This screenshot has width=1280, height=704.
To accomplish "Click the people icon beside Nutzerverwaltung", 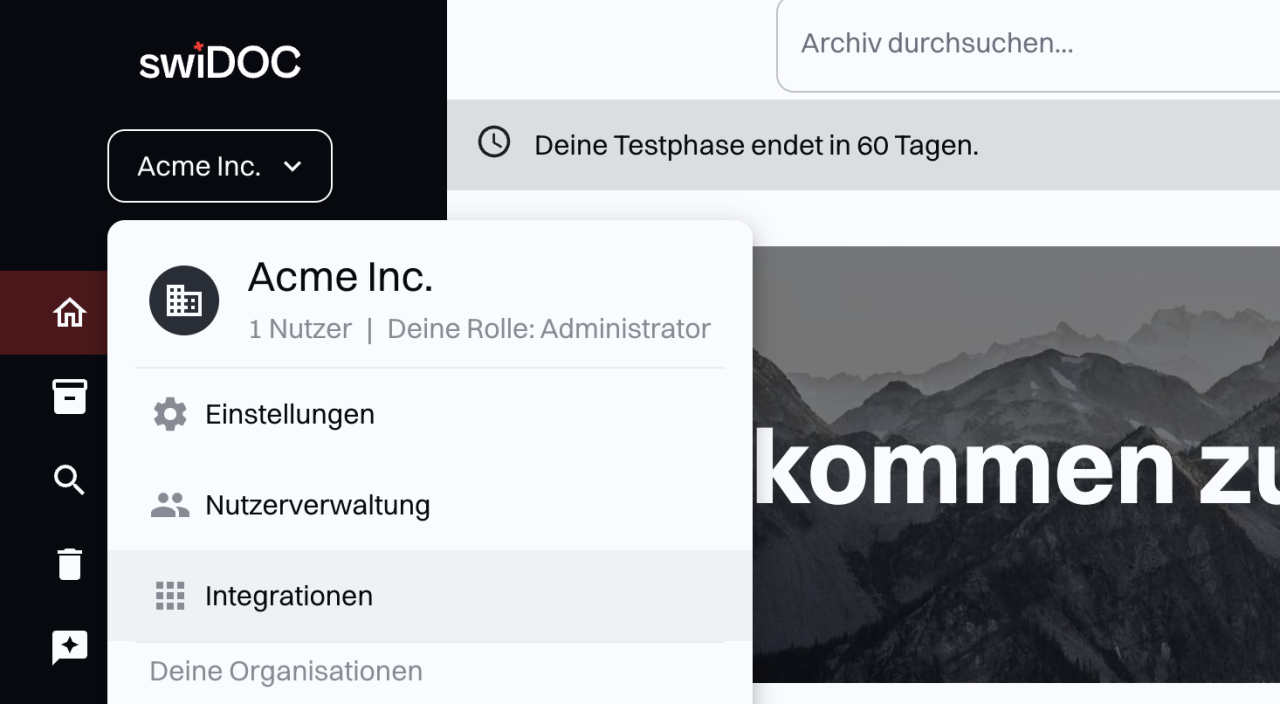I will [x=170, y=505].
